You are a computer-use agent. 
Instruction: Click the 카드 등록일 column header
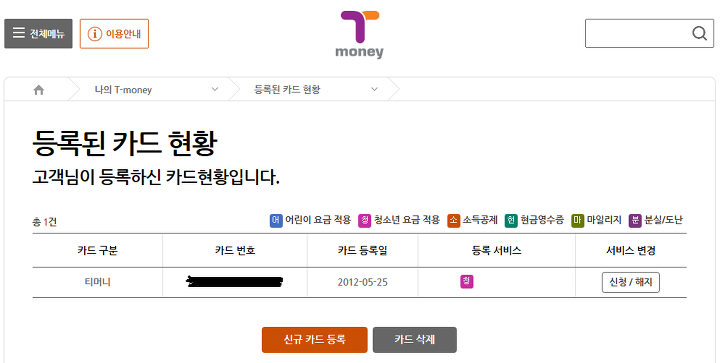coord(362,251)
